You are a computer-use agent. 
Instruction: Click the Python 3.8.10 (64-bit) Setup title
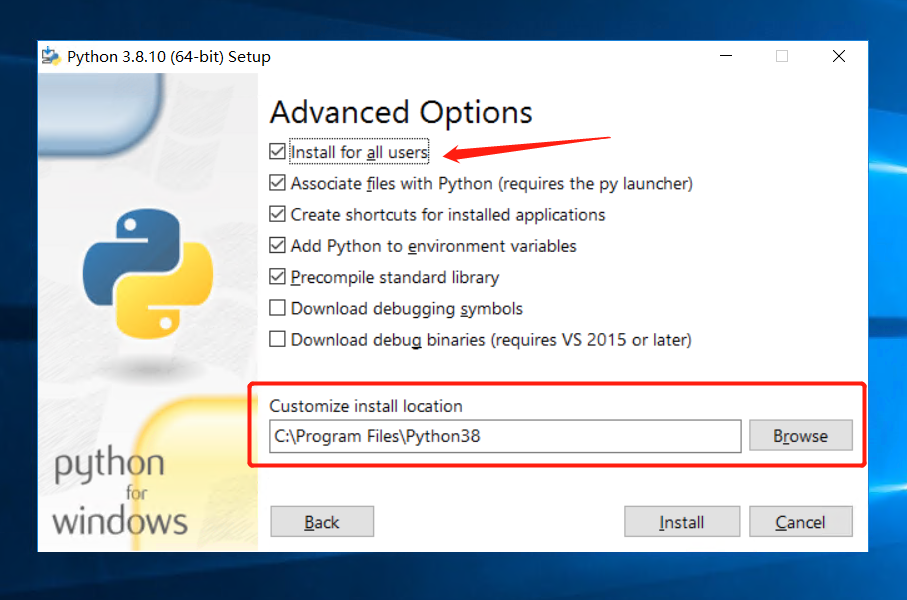(x=169, y=57)
